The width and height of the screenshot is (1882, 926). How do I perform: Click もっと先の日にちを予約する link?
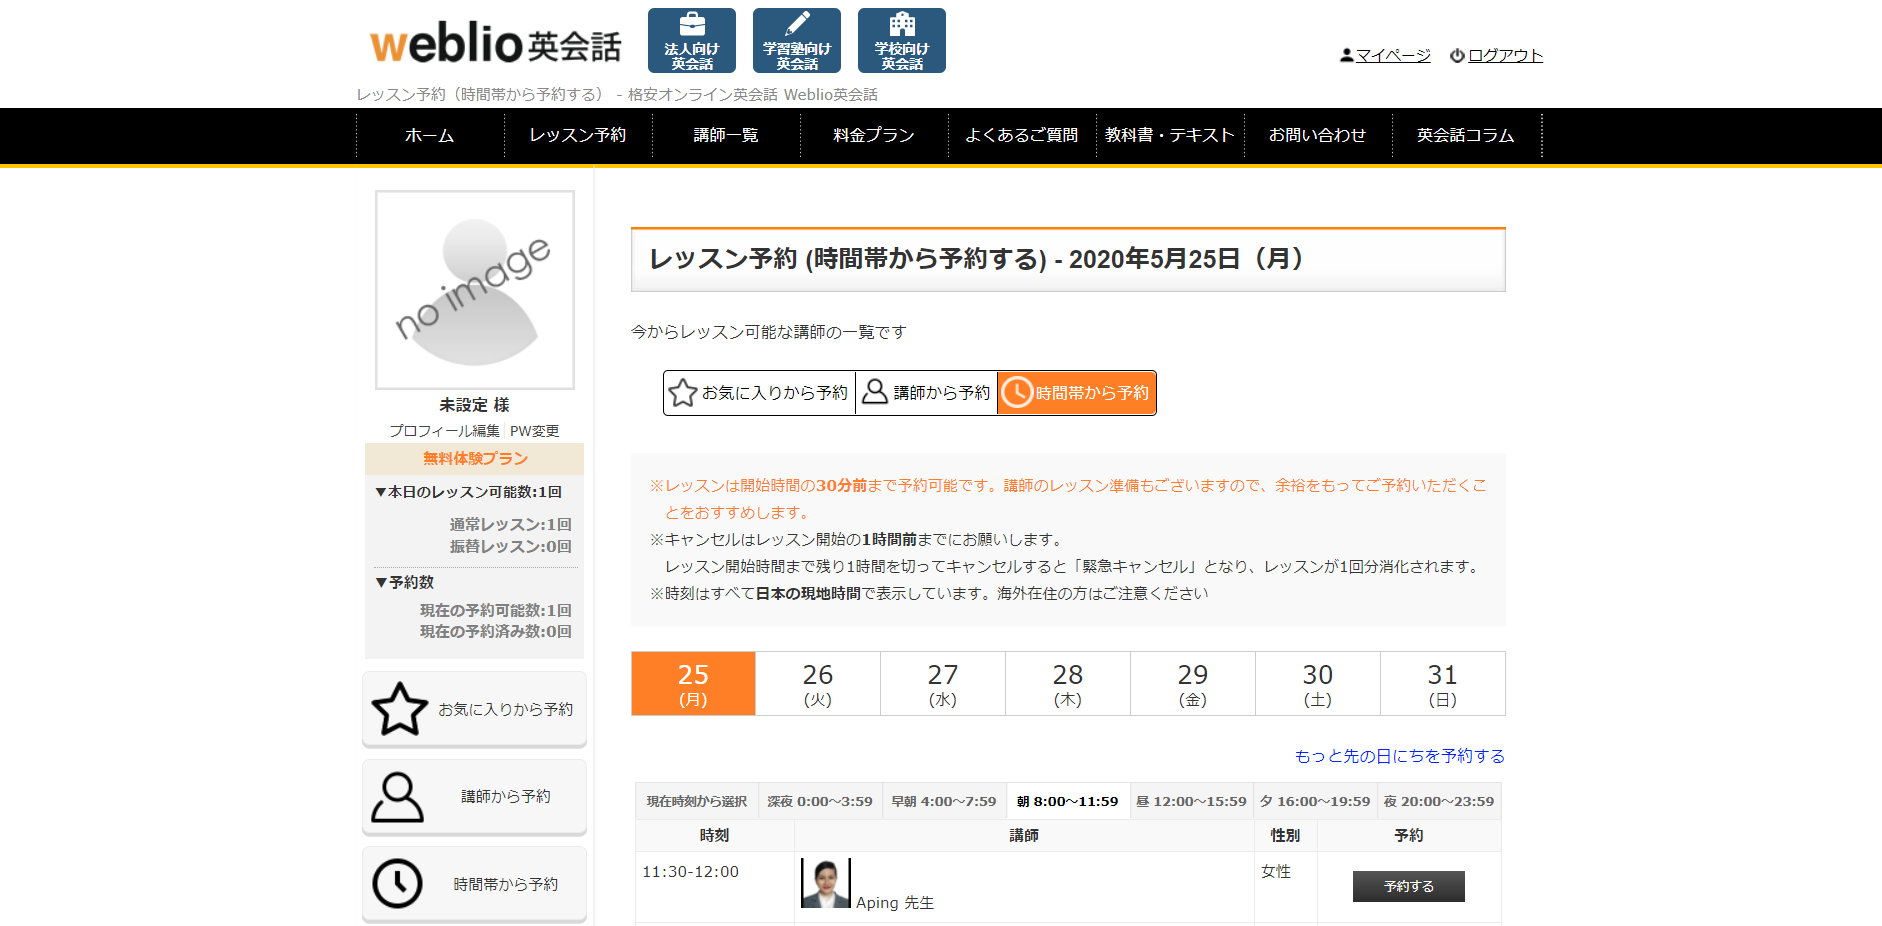click(1399, 756)
